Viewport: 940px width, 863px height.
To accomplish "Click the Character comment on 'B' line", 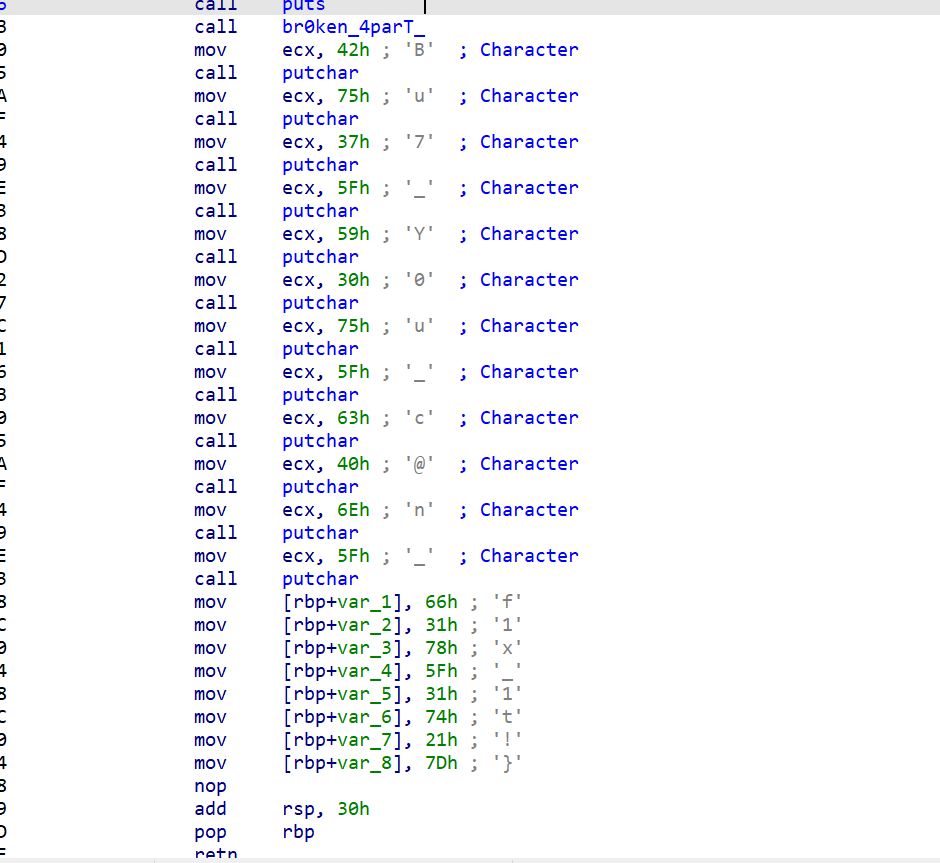I will coord(529,50).
